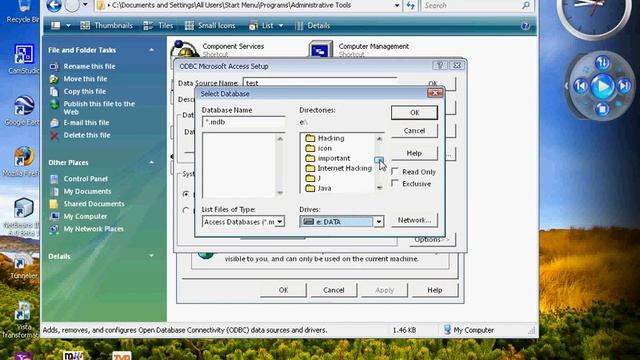640x360 pixels.
Task: Enable the Exclusive checkbox
Action: click(395, 183)
